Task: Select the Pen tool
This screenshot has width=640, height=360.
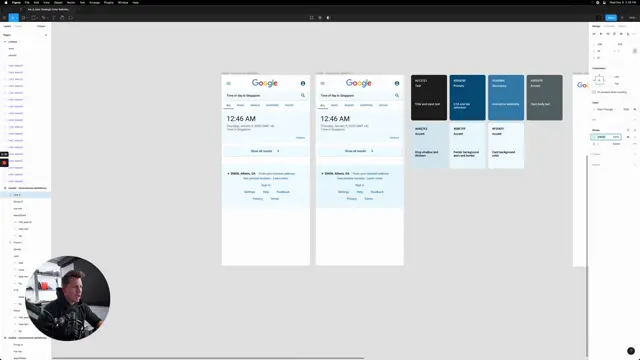Action: pos(43,18)
